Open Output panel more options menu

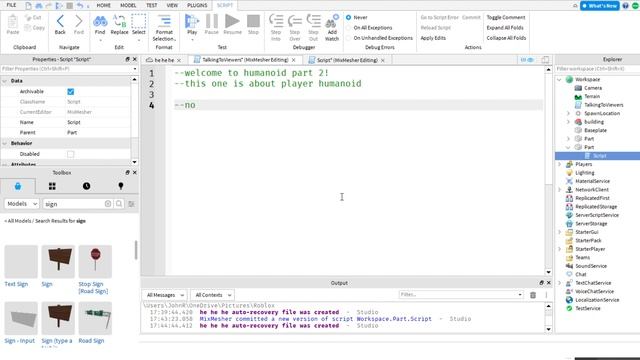pos(547,295)
